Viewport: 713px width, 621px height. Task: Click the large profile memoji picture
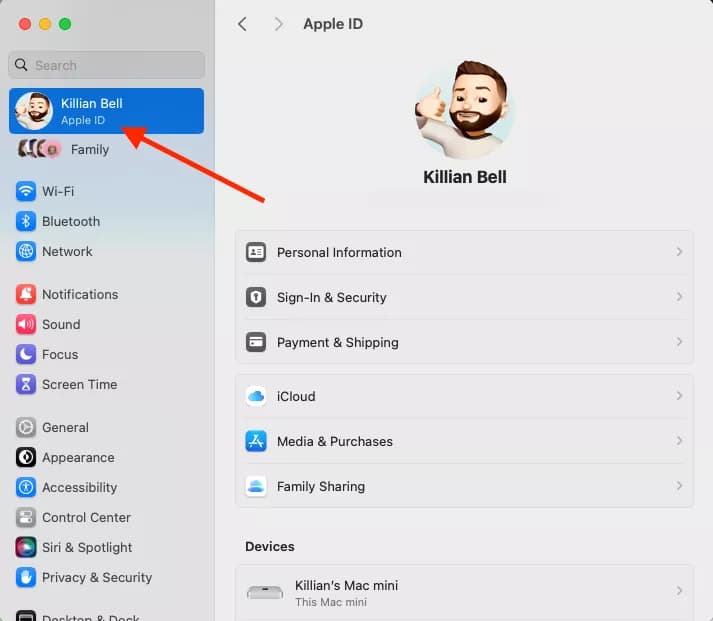coord(464,109)
